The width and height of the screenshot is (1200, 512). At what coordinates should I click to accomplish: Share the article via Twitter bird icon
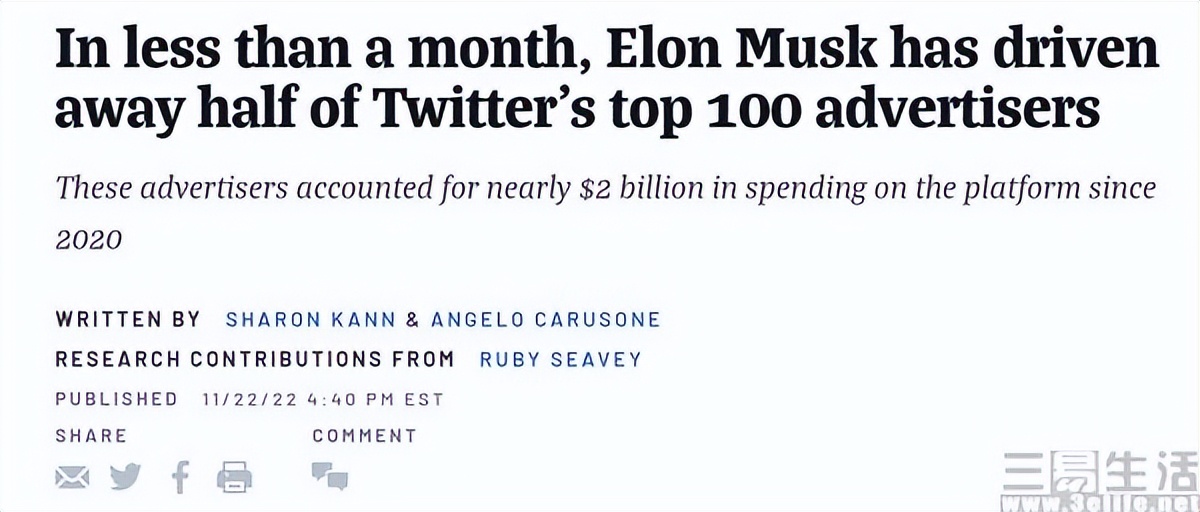point(126,476)
